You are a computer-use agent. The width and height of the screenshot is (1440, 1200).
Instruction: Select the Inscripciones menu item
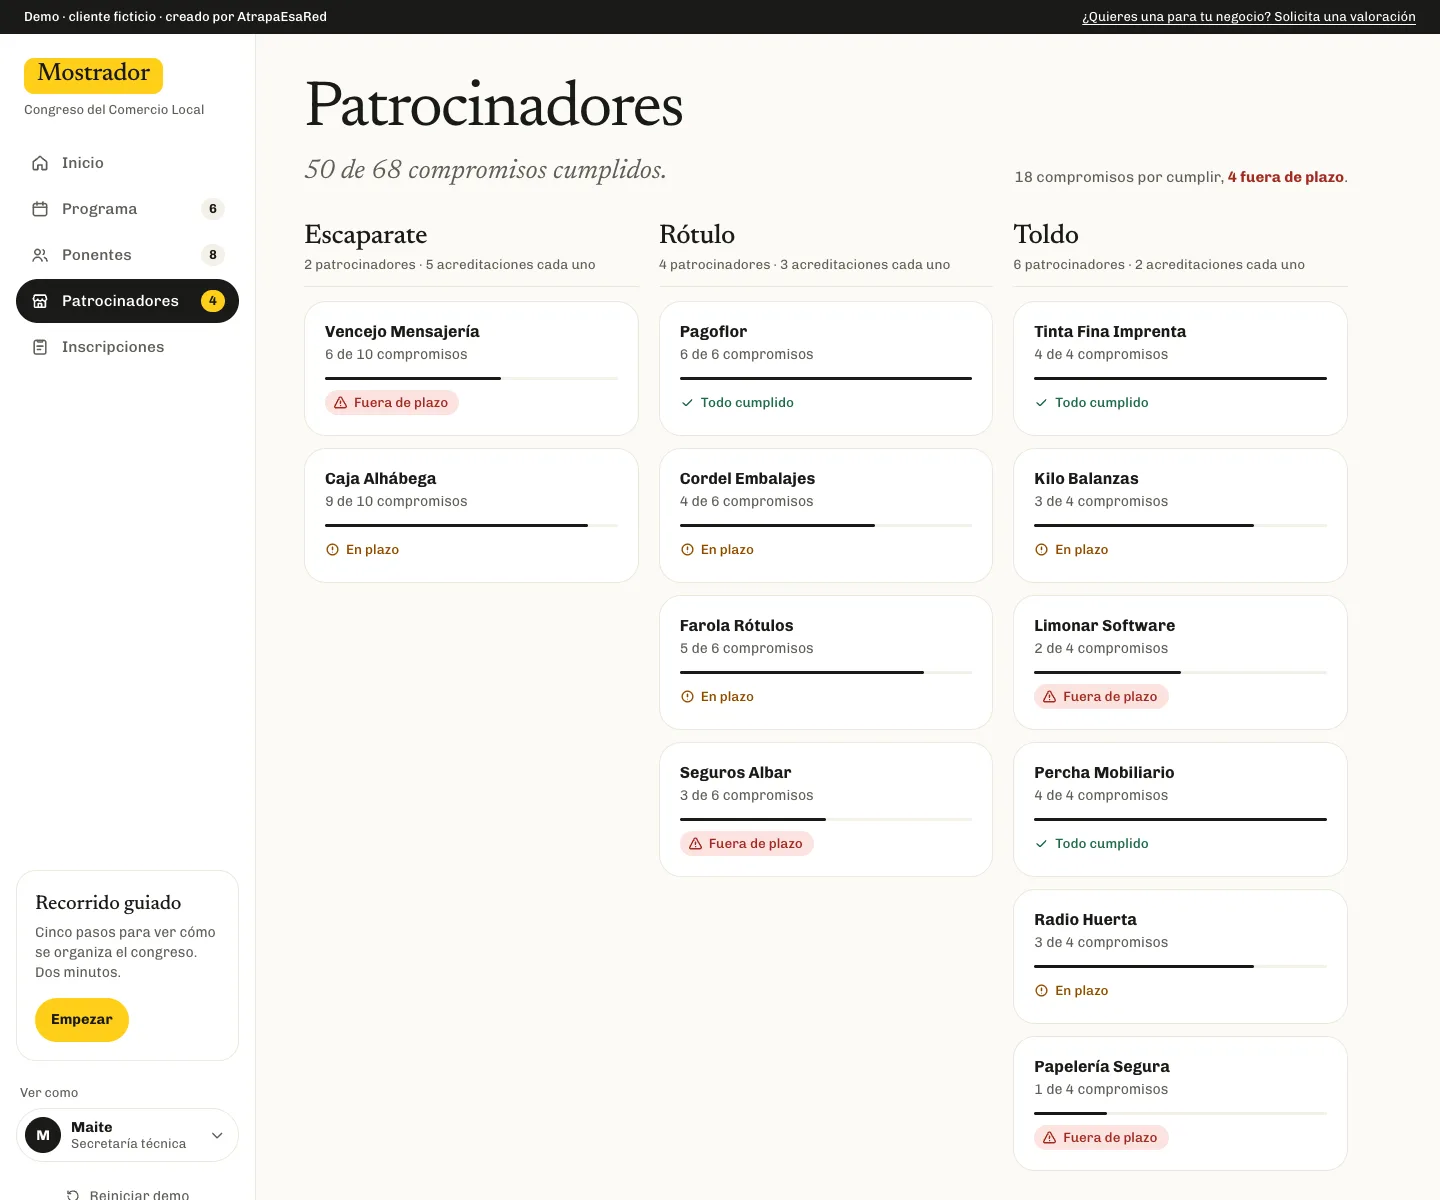coord(127,347)
